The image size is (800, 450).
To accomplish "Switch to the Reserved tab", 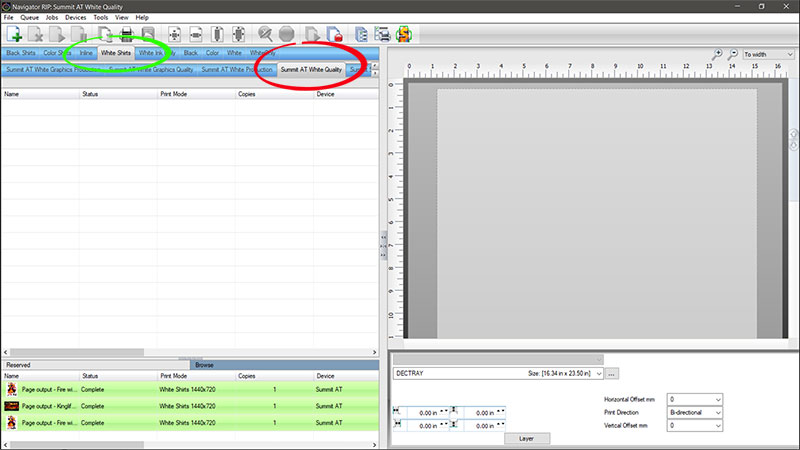I will [96, 365].
